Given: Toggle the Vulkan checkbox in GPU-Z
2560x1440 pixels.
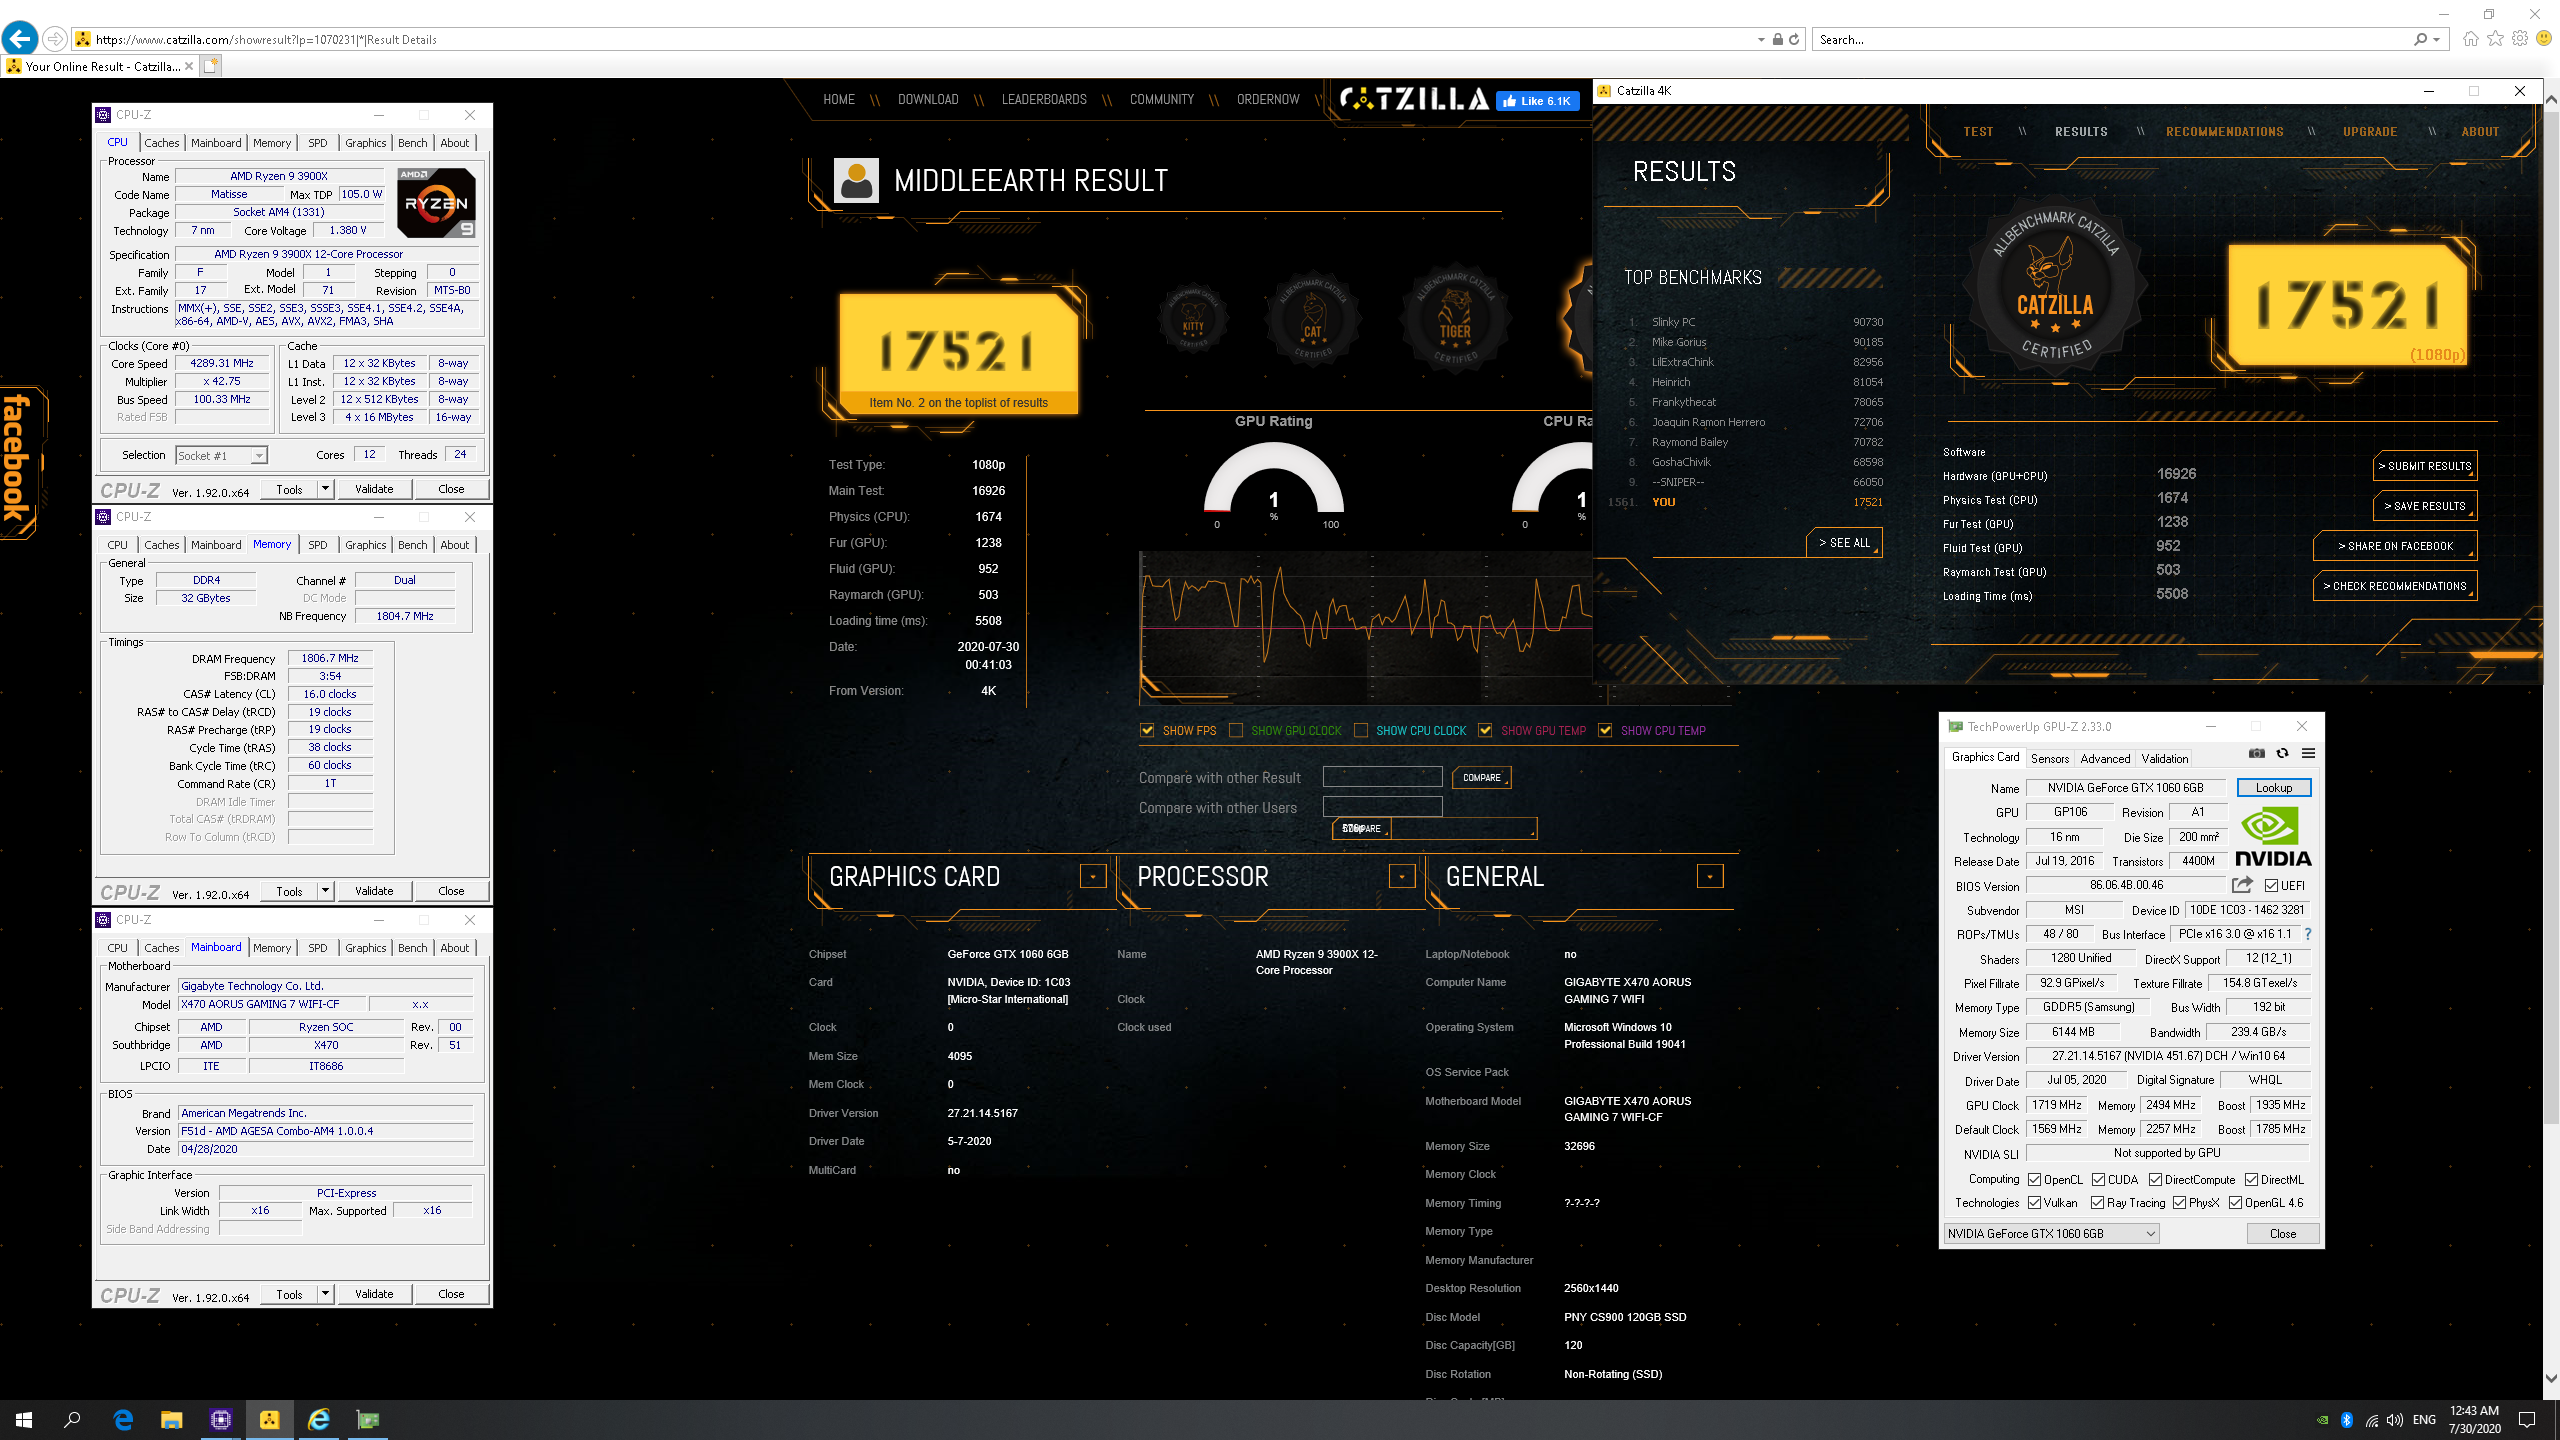Looking at the screenshot, I should pos(2034,1203).
